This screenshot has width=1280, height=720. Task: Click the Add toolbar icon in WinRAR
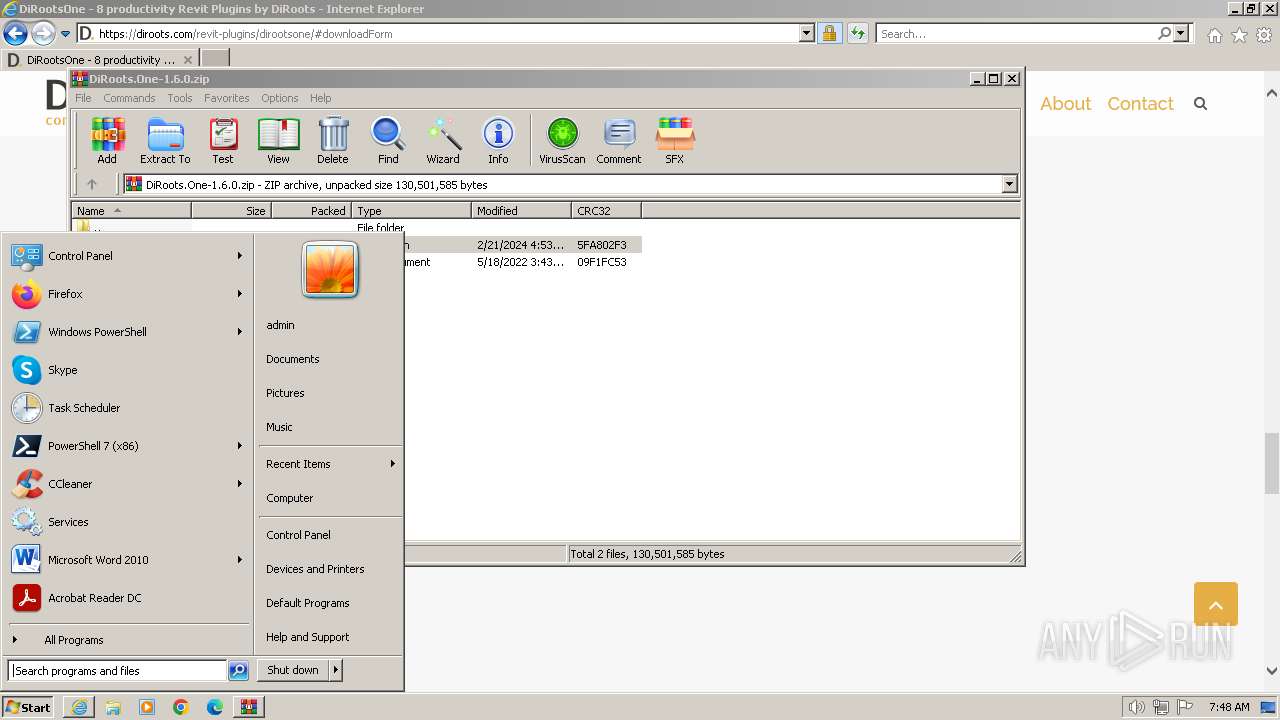pyautogui.click(x=107, y=140)
